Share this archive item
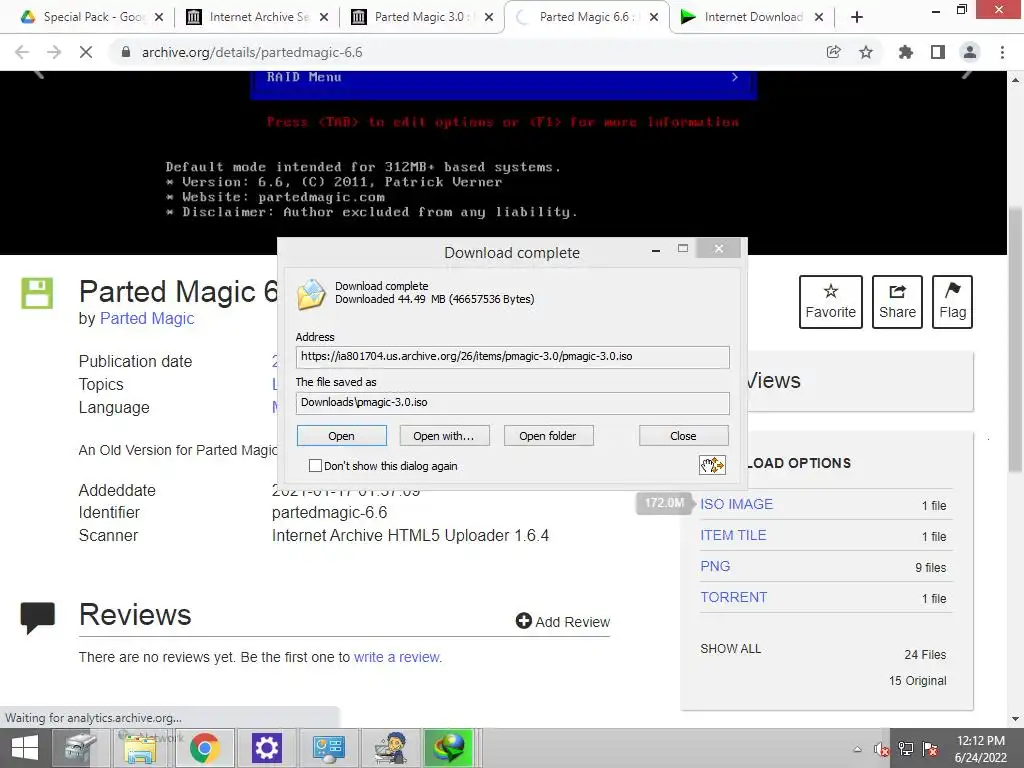The width and height of the screenshot is (1024, 768). pyautogui.click(x=897, y=302)
